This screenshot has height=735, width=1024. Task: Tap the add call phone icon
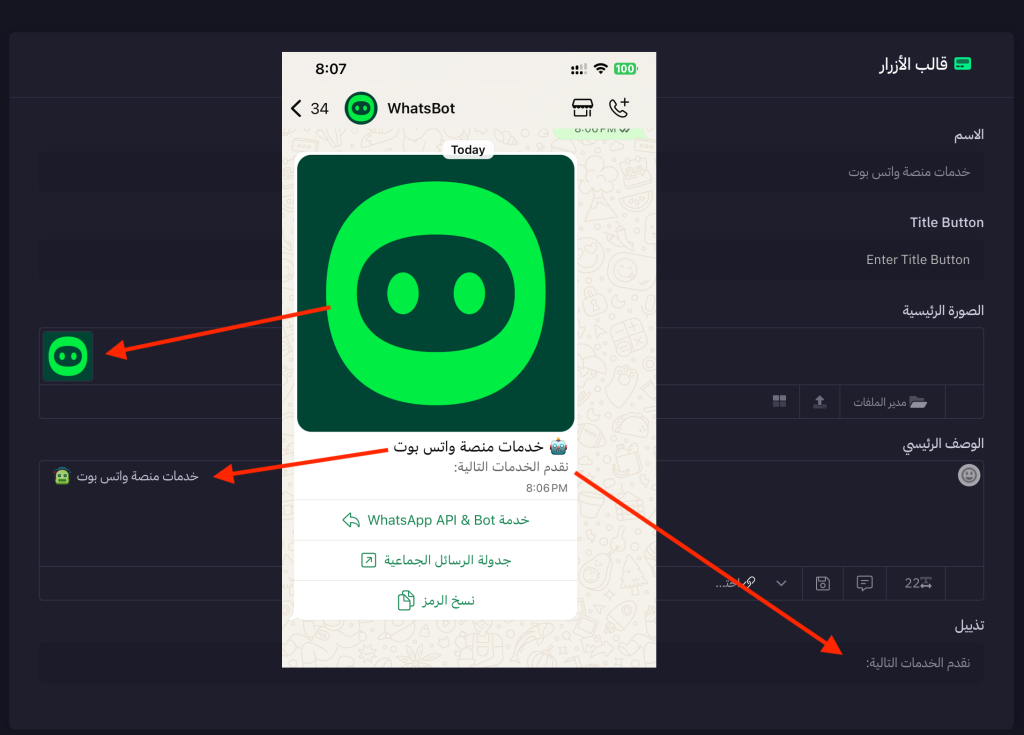click(x=618, y=108)
